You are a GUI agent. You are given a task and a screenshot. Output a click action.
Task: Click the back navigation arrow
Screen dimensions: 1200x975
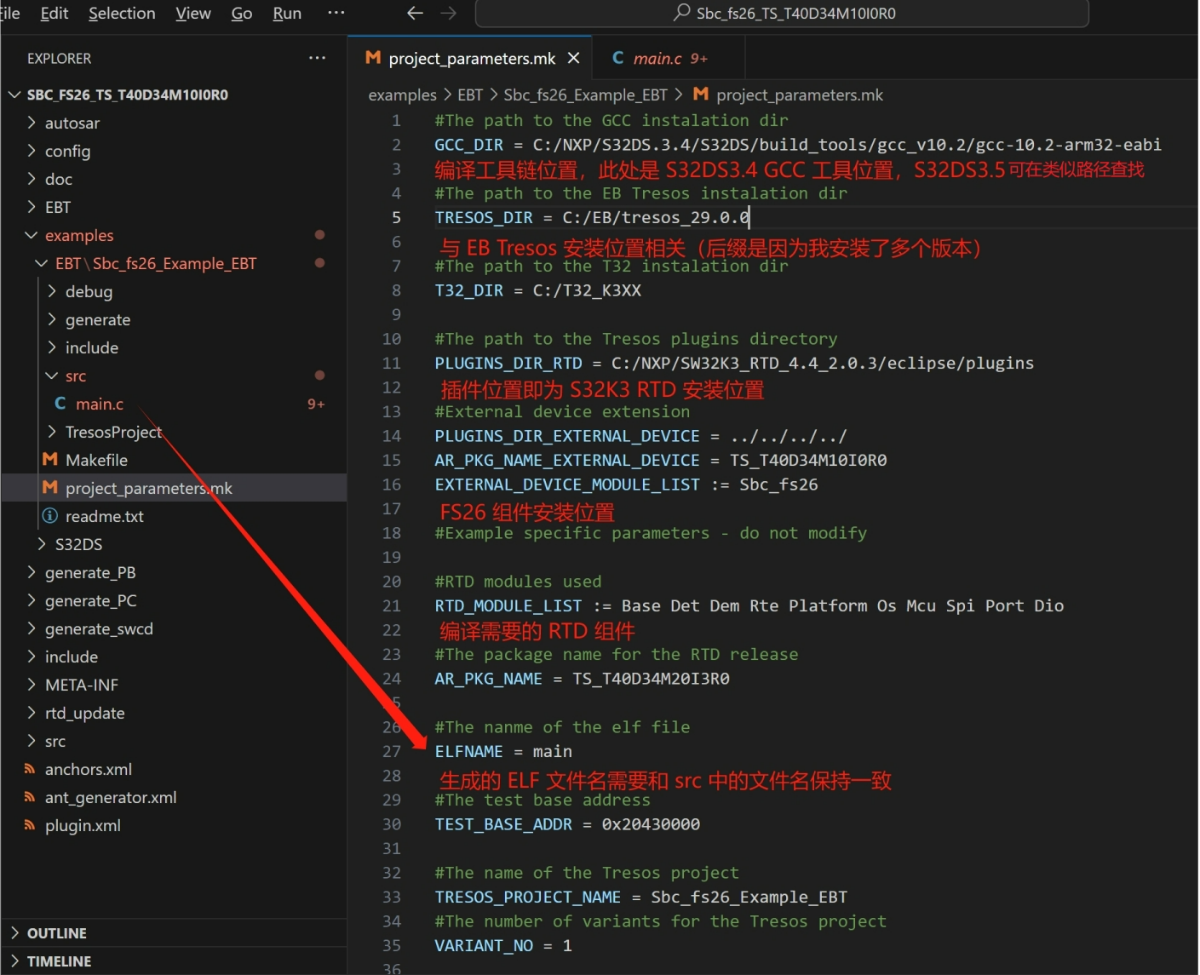[415, 13]
